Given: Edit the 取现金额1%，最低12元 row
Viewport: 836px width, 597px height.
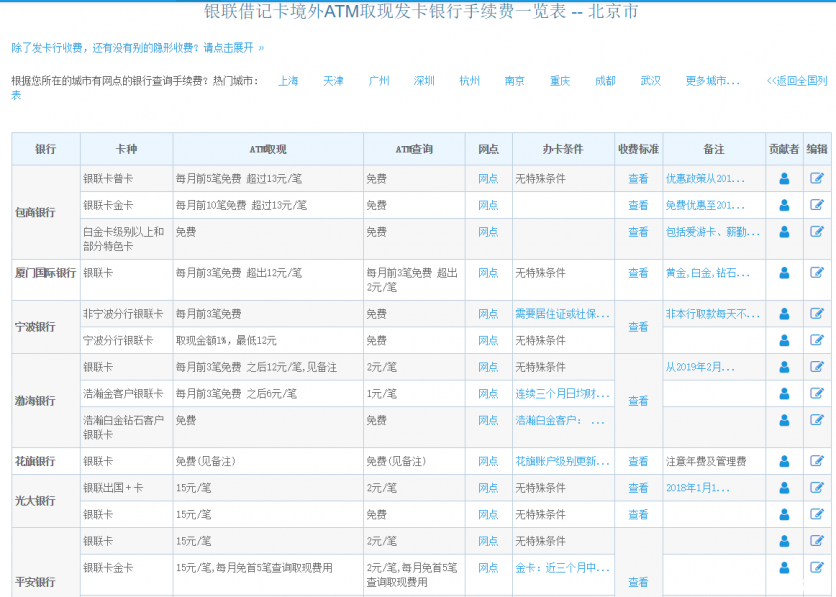Looking at the screenshot, I should [817, 340].
